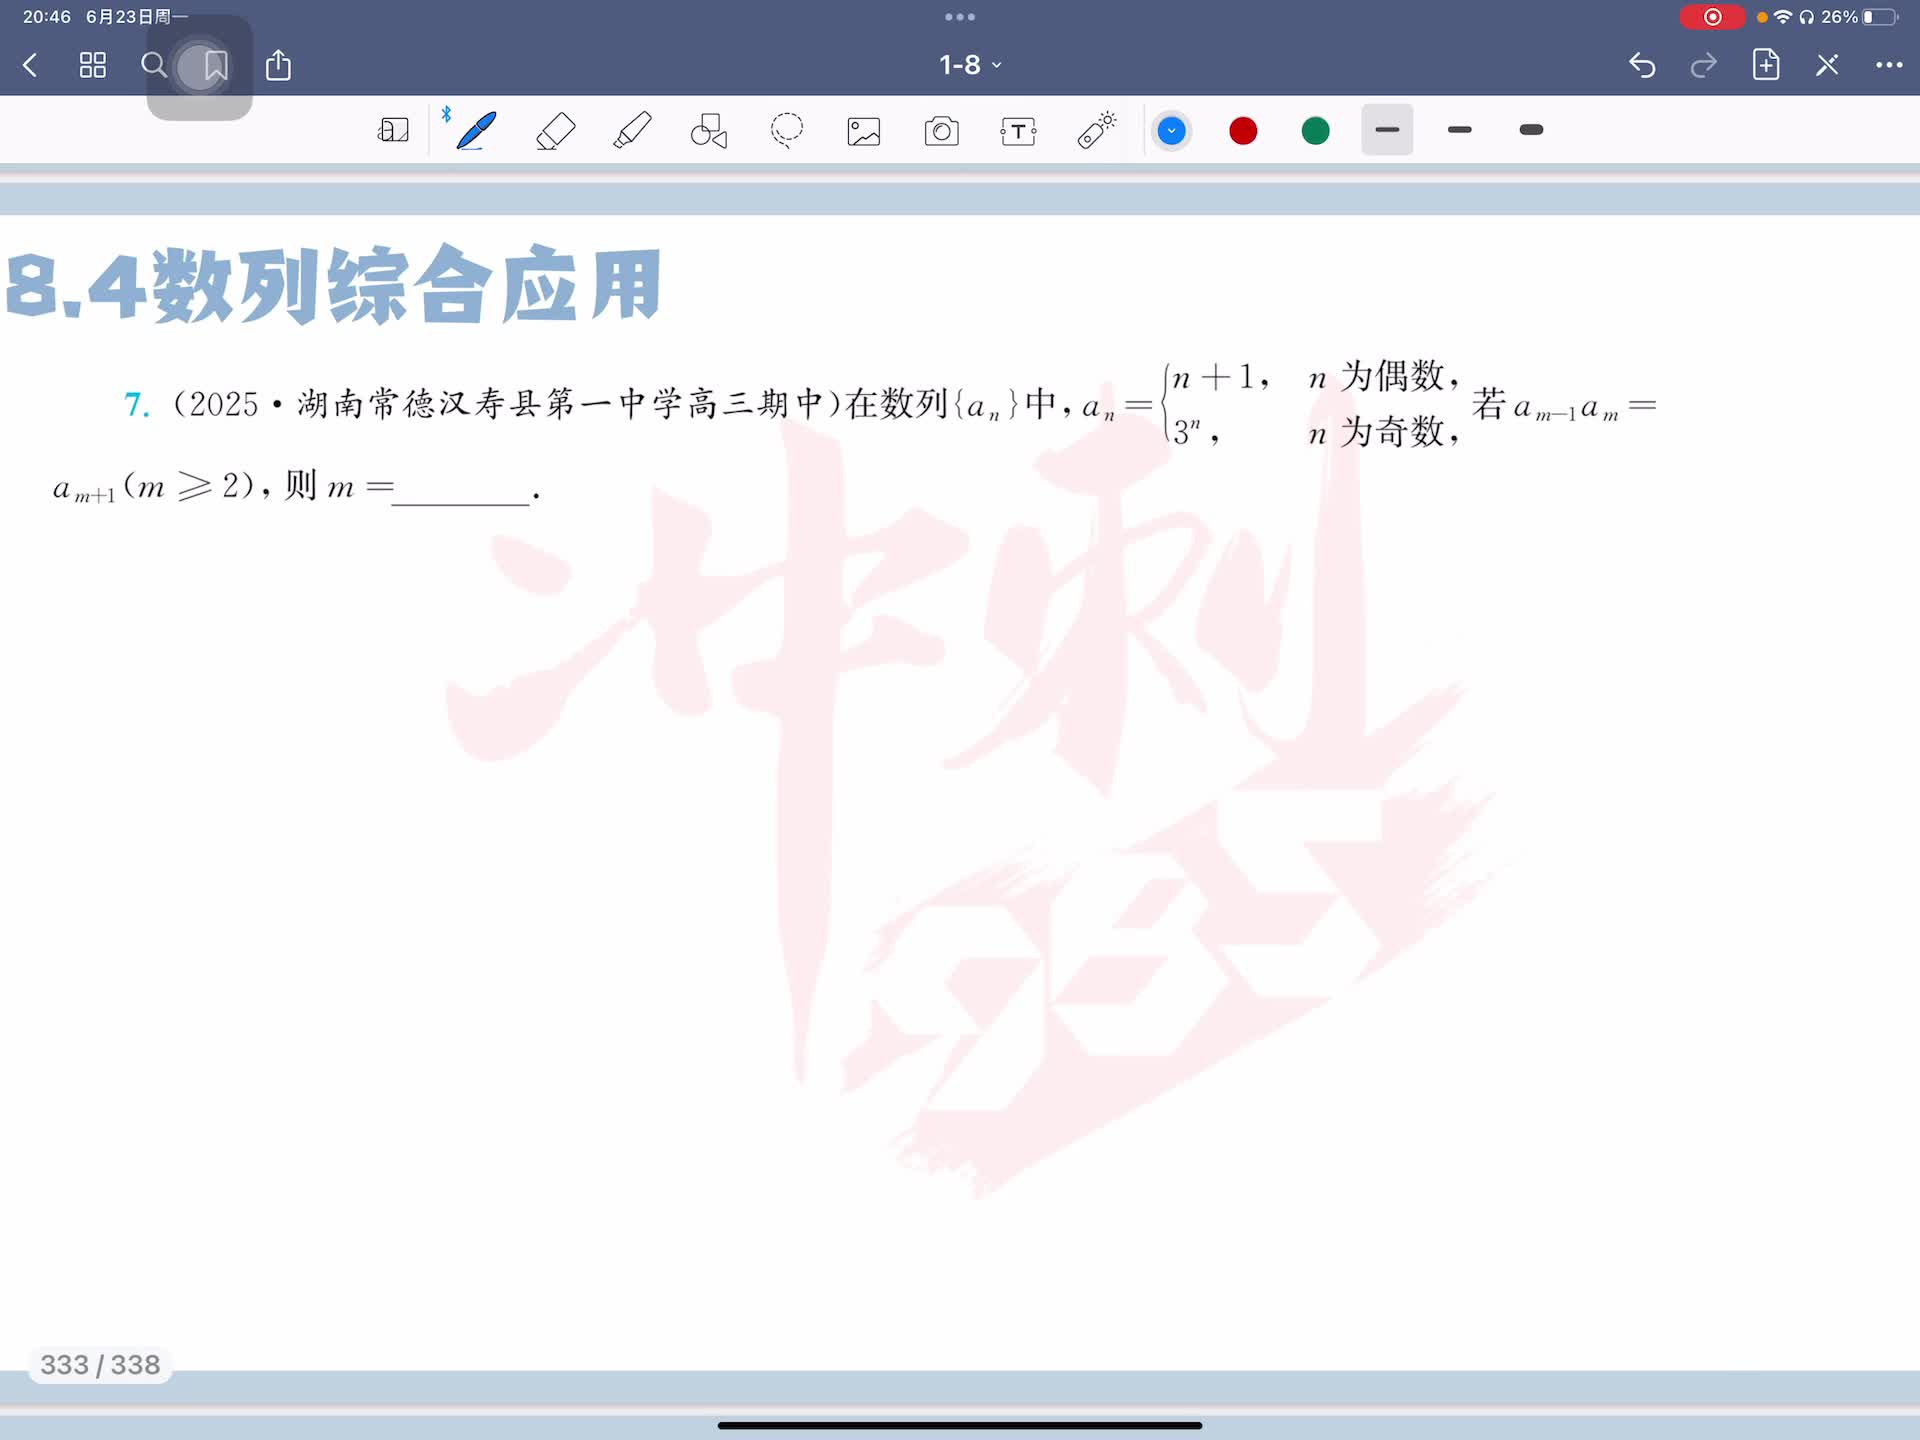Select the Eraser tool
The image size is (1920, 1440).
point(555,131)
